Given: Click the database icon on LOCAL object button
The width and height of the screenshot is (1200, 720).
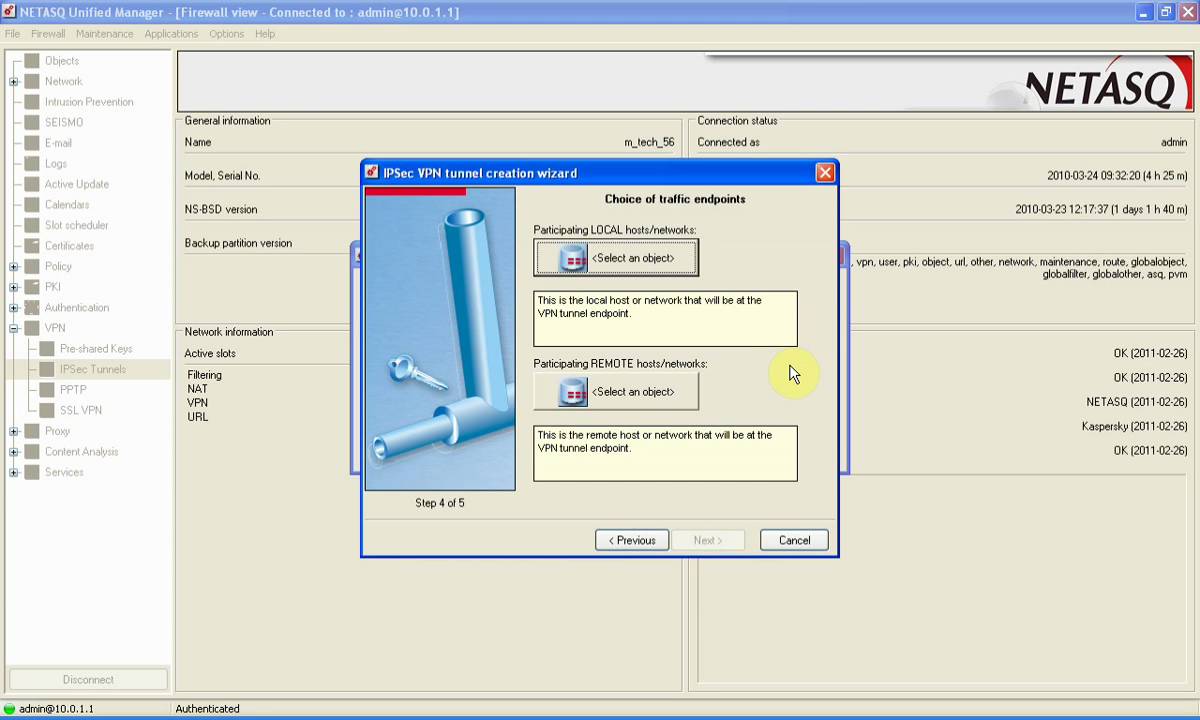Looking at the screenshot, I should [573, 258].
